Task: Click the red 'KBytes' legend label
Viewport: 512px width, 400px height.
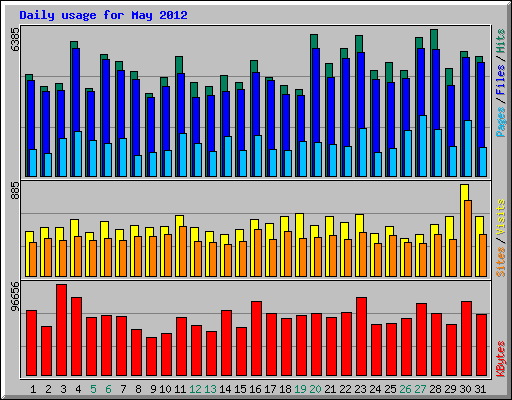Action: pyautogui.click(x=501, y=359)
